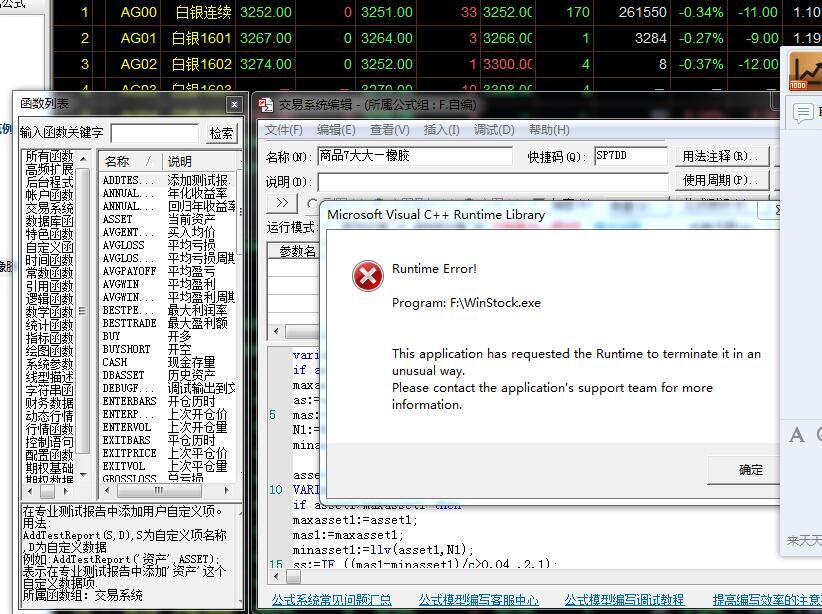Click the 确定 button in the error dialog
The height and width of the screenshot is (614, 822).
750,470
